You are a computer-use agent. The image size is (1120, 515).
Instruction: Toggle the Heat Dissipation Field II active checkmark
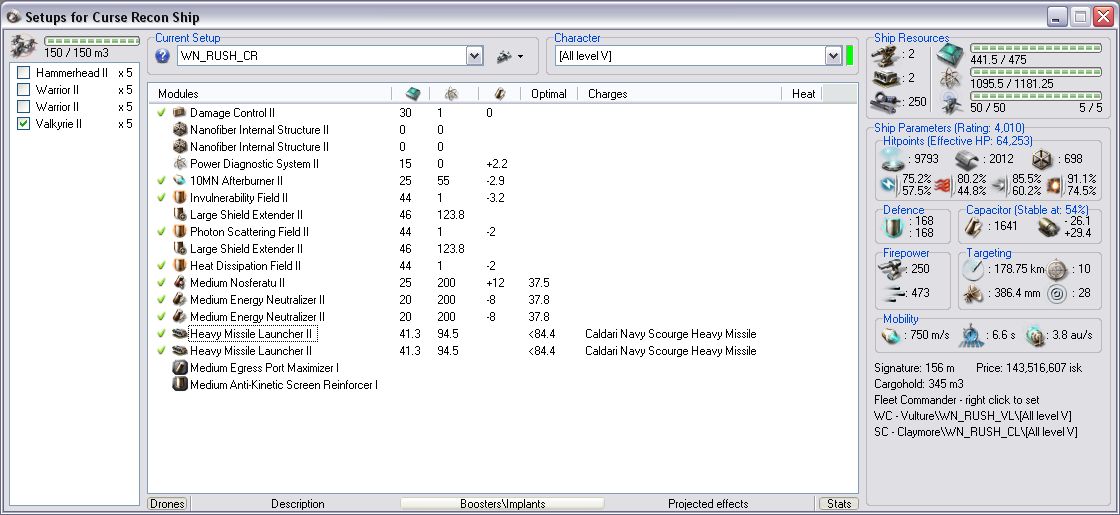[x=161, y=266]
